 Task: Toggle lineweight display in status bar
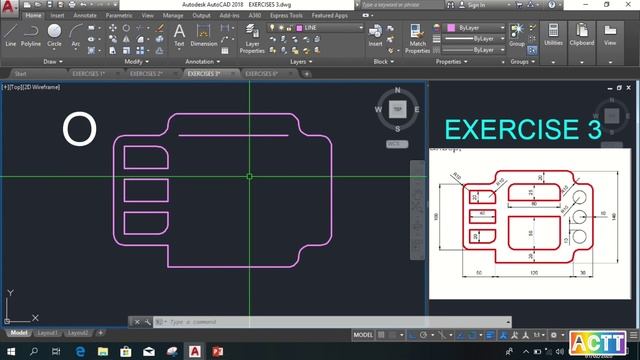coord(490,335)
